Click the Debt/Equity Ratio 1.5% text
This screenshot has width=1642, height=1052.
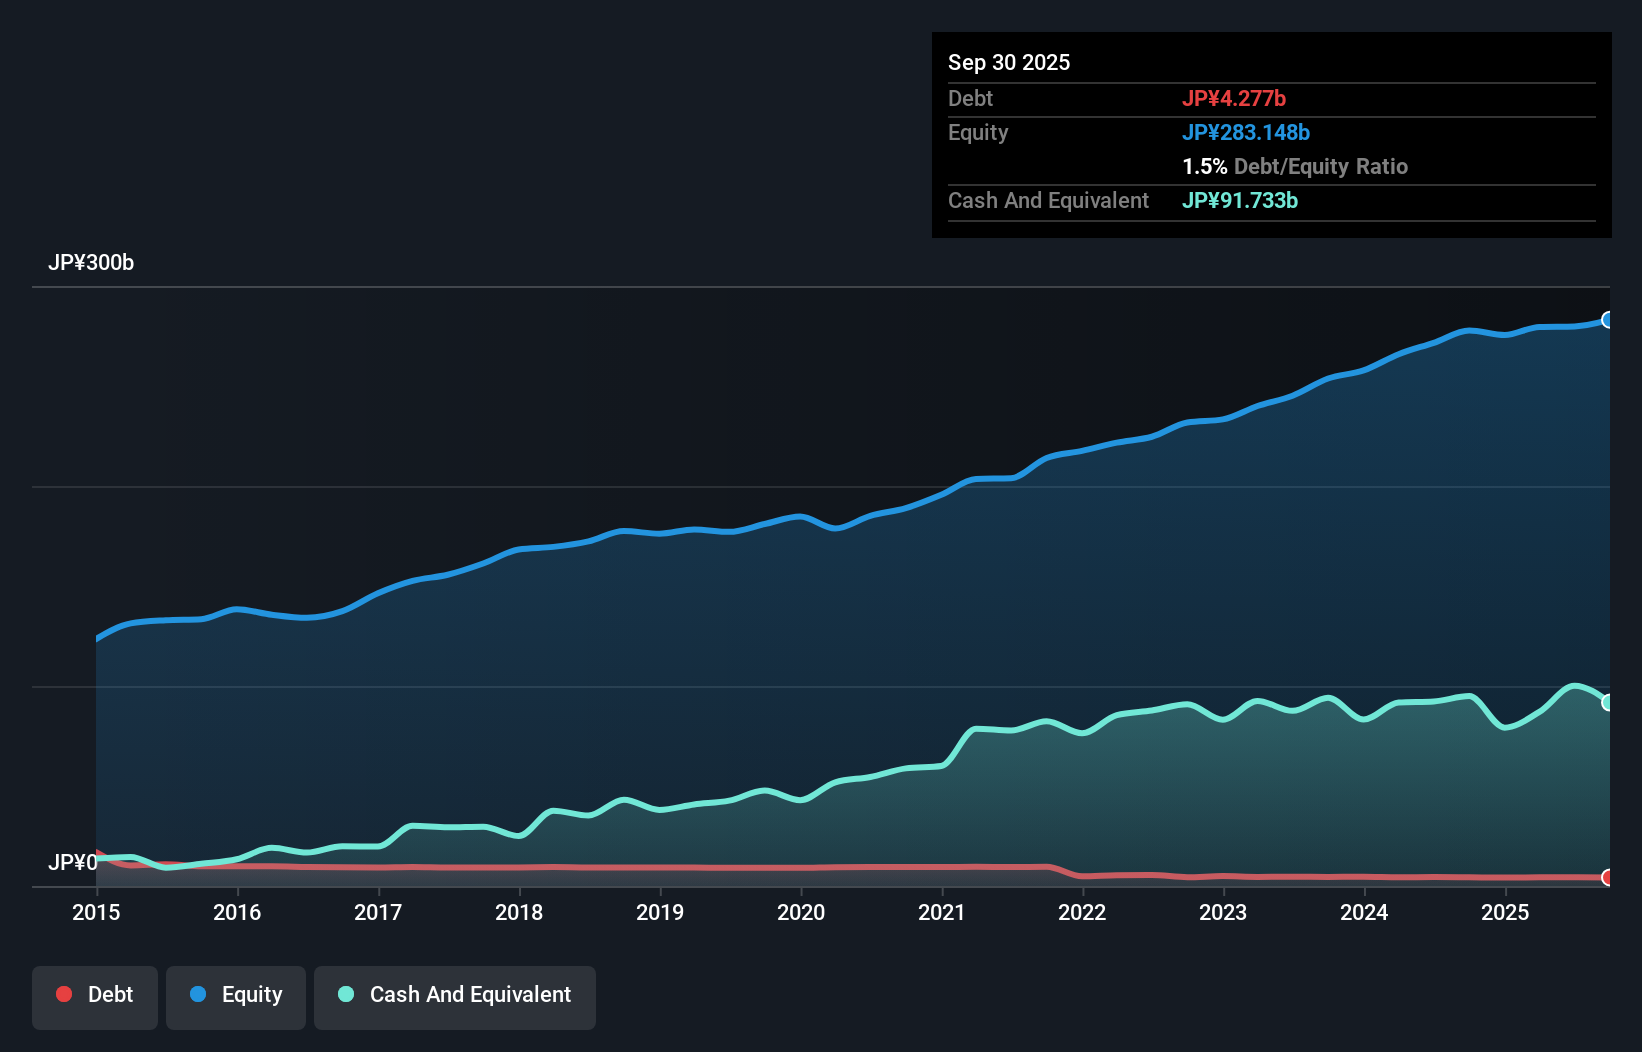pos(1296,166)
